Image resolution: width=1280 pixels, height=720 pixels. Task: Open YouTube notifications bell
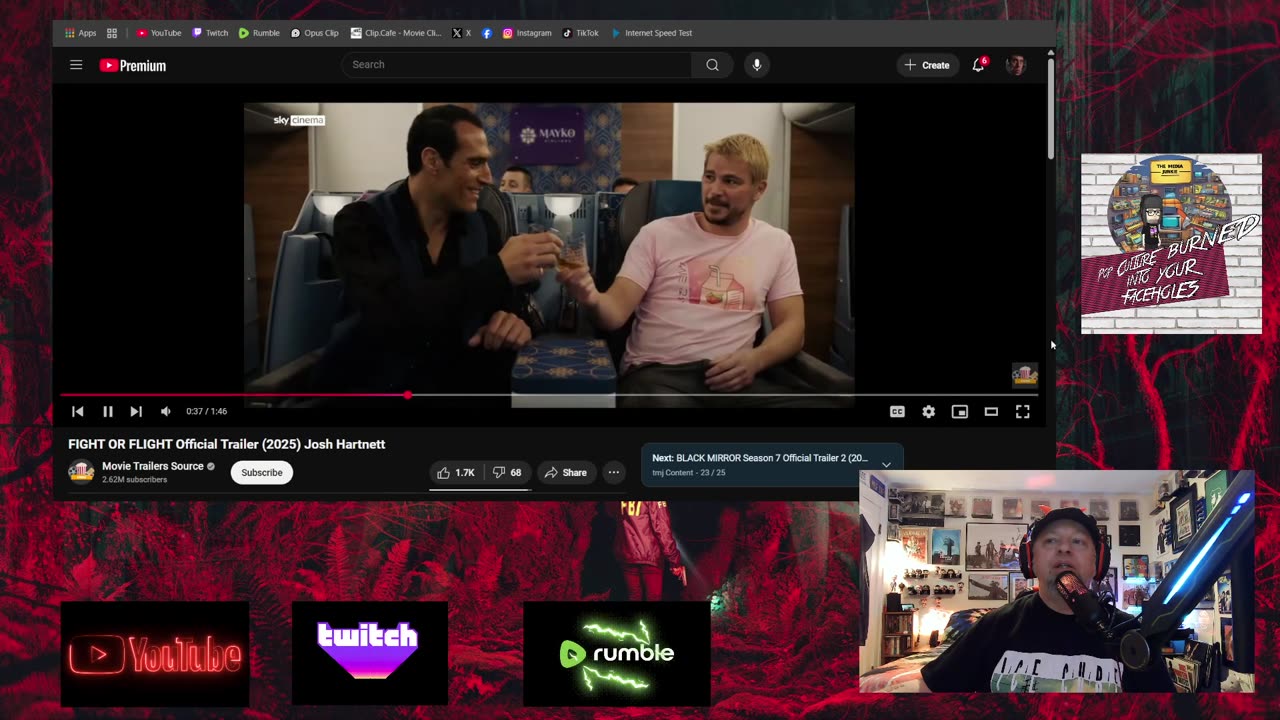(x=979, y=65)
